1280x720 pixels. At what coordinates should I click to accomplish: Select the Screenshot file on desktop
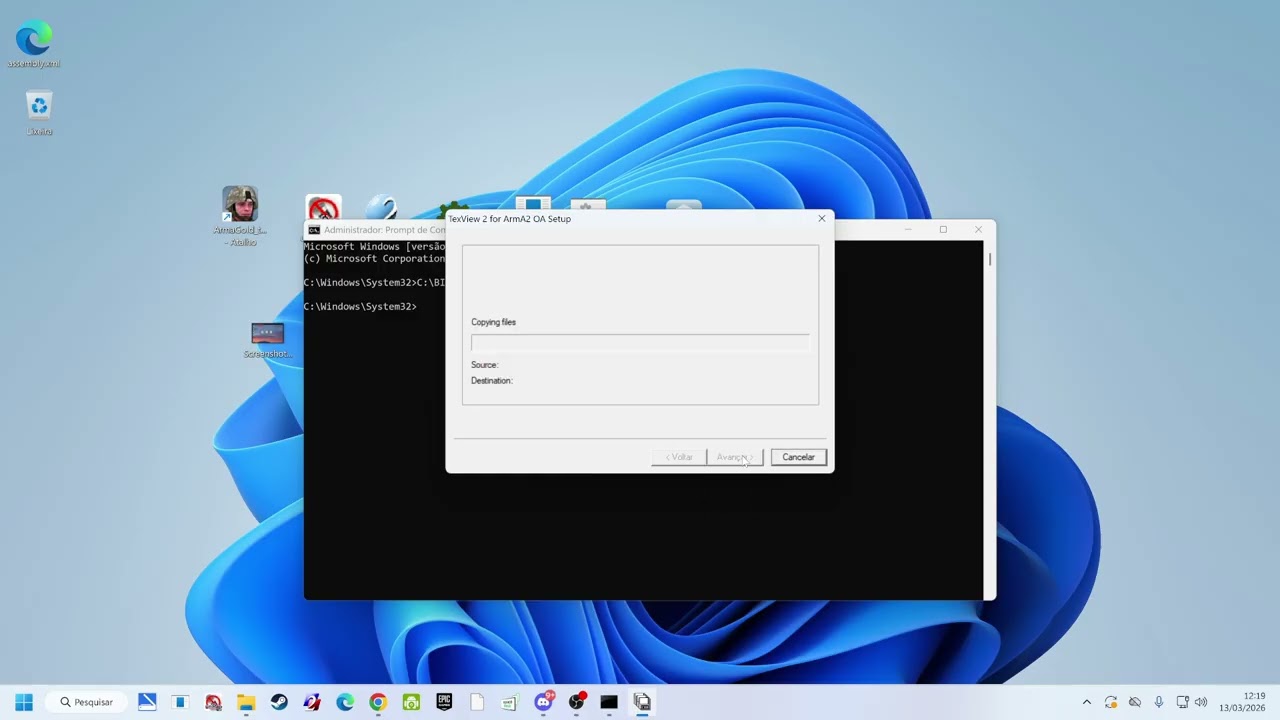click(x=268, y=340)
